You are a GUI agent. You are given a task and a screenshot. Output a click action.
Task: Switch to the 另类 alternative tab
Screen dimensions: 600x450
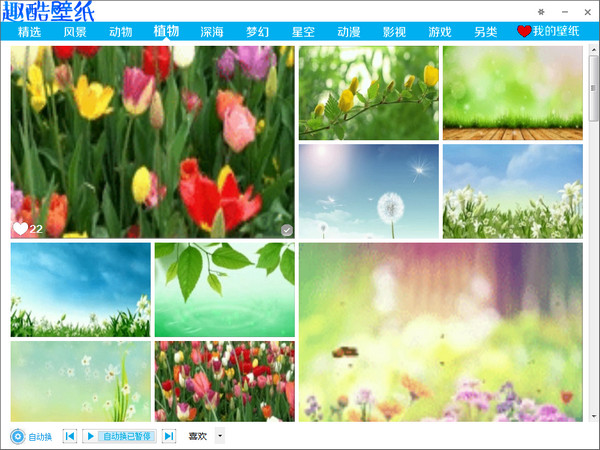tap(486, 32)
